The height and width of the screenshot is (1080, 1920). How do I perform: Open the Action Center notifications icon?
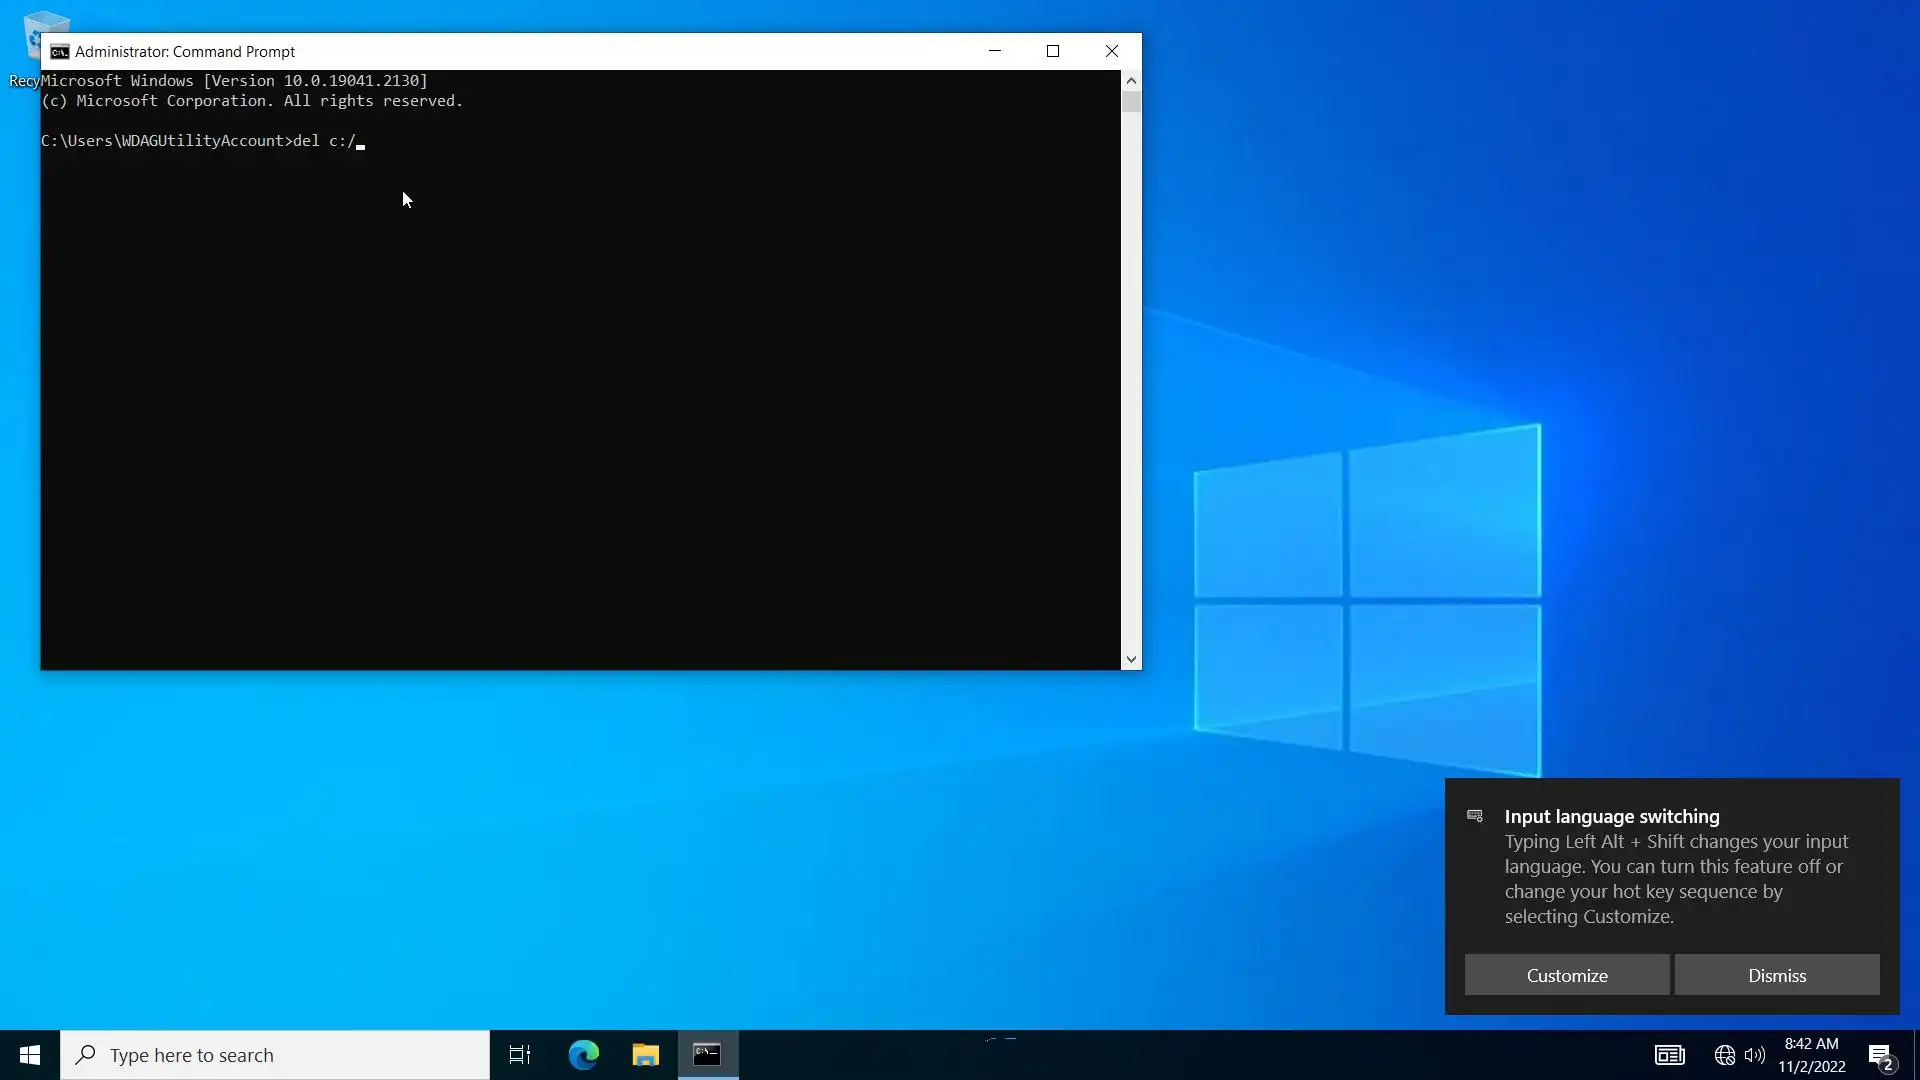pyautogui.click(x=1880, y=1056)
